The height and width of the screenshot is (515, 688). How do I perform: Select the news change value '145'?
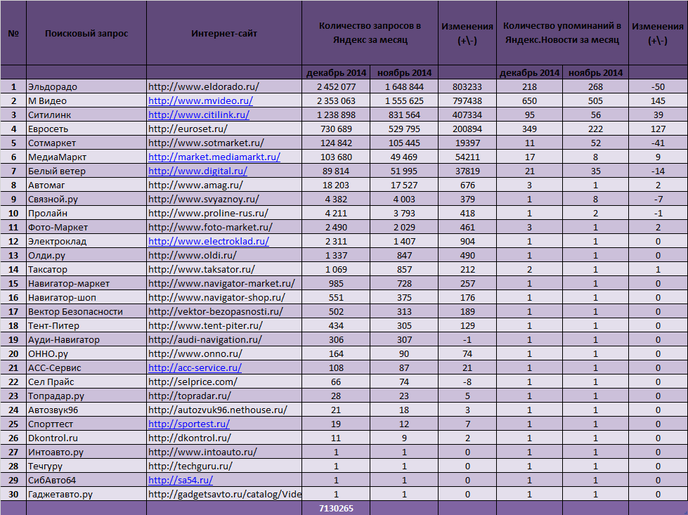[x=658, y=101]
